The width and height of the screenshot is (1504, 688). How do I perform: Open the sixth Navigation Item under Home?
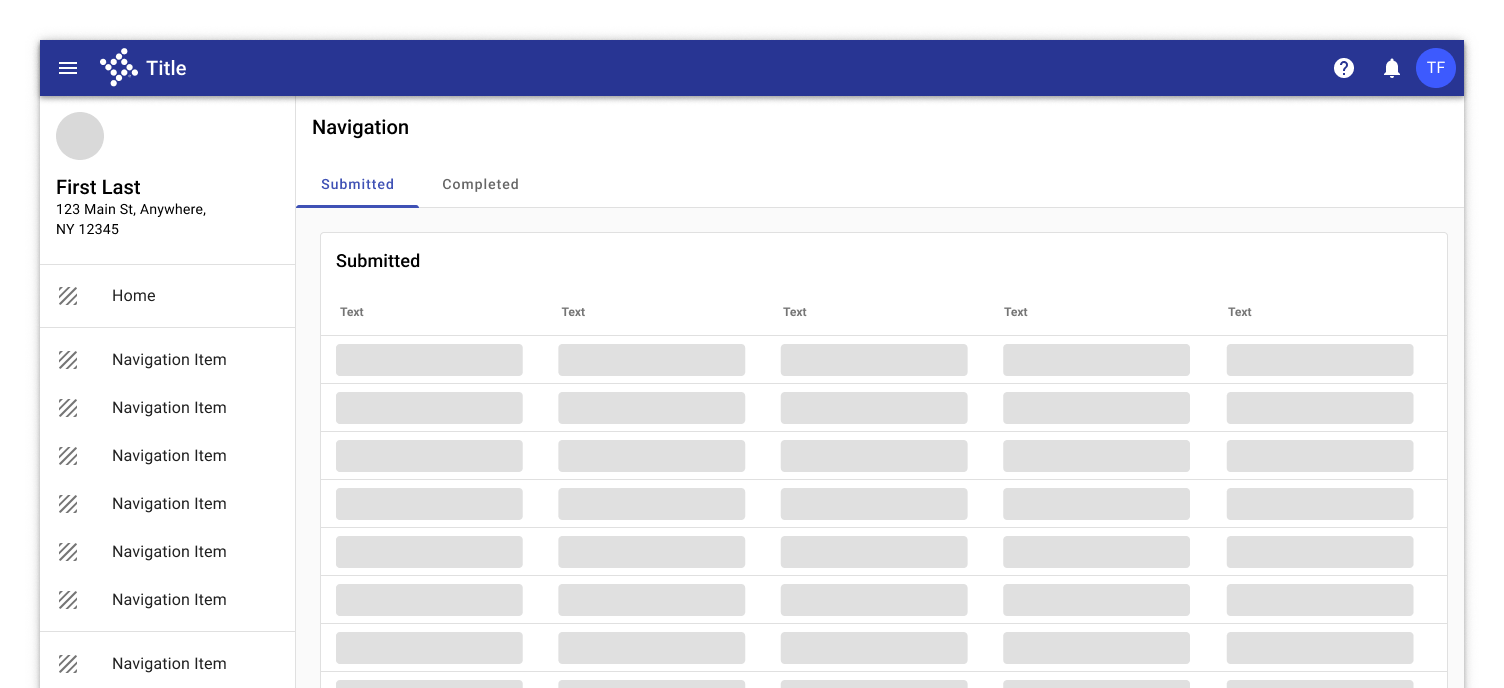(x=168, y=600)
